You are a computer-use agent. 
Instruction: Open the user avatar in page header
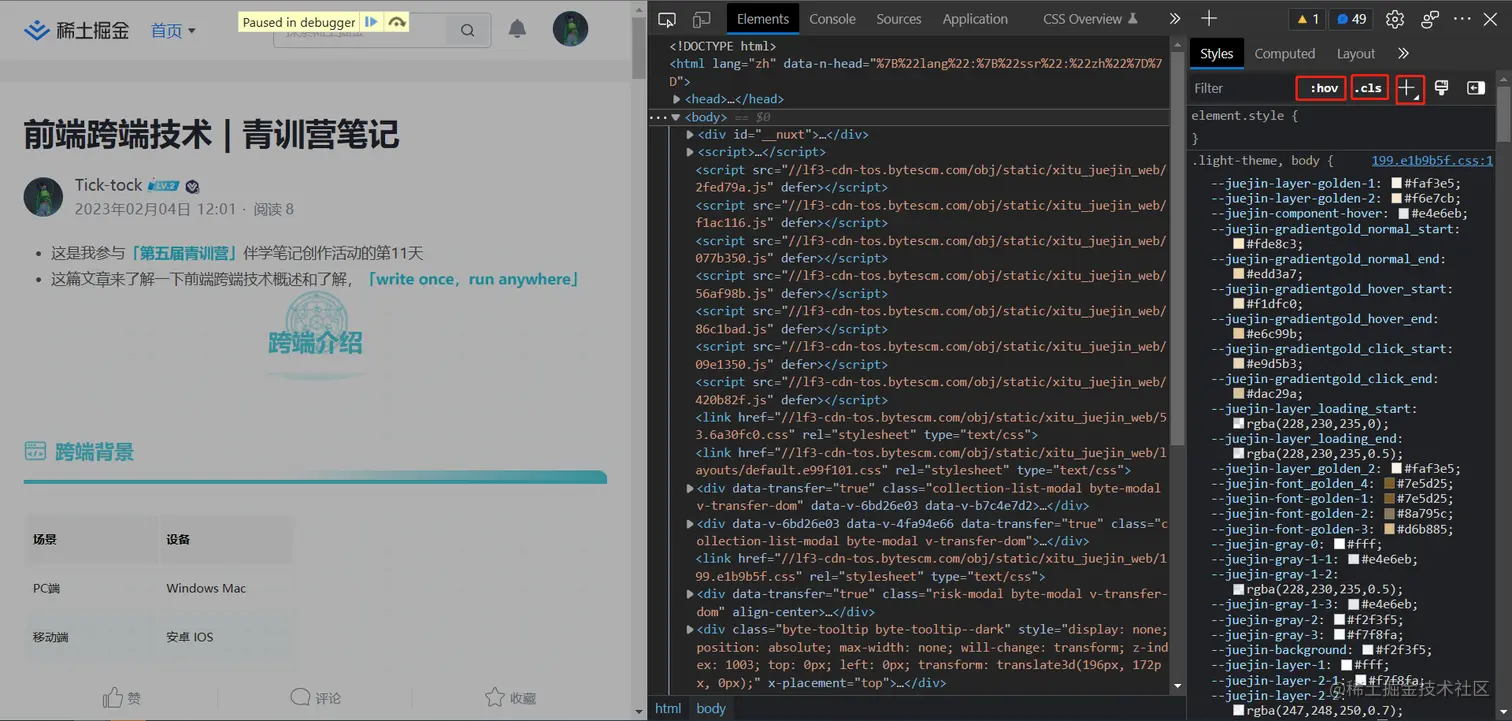coord(570,29)
